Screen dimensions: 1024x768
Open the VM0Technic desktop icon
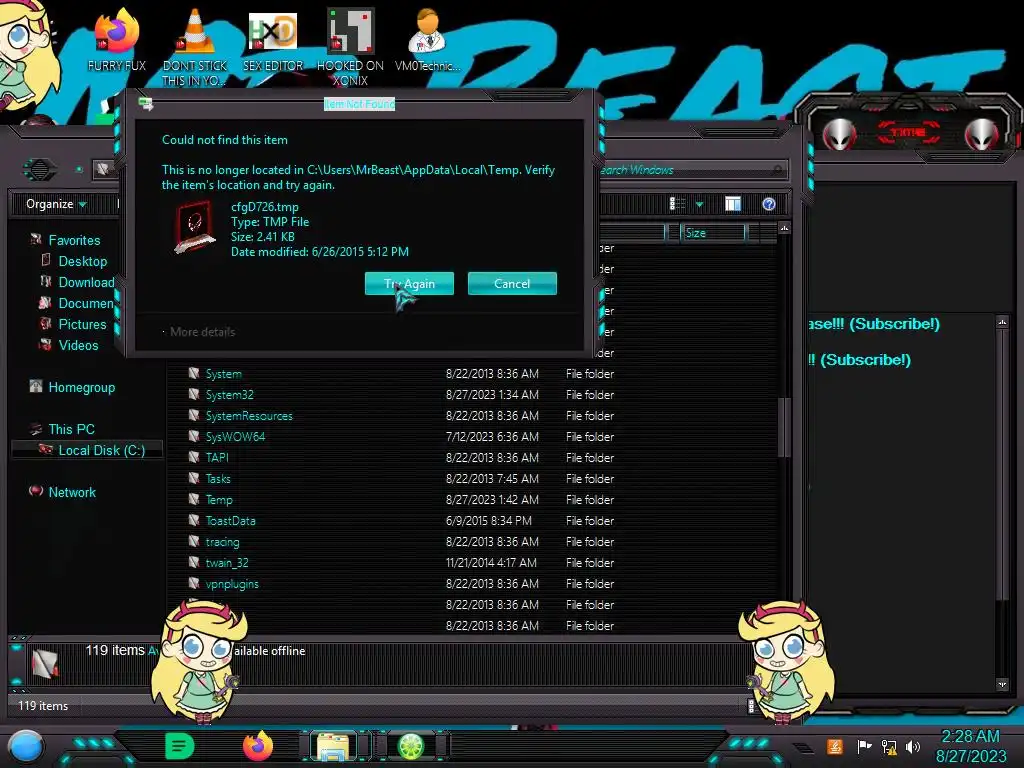click(x=427, y=39)
